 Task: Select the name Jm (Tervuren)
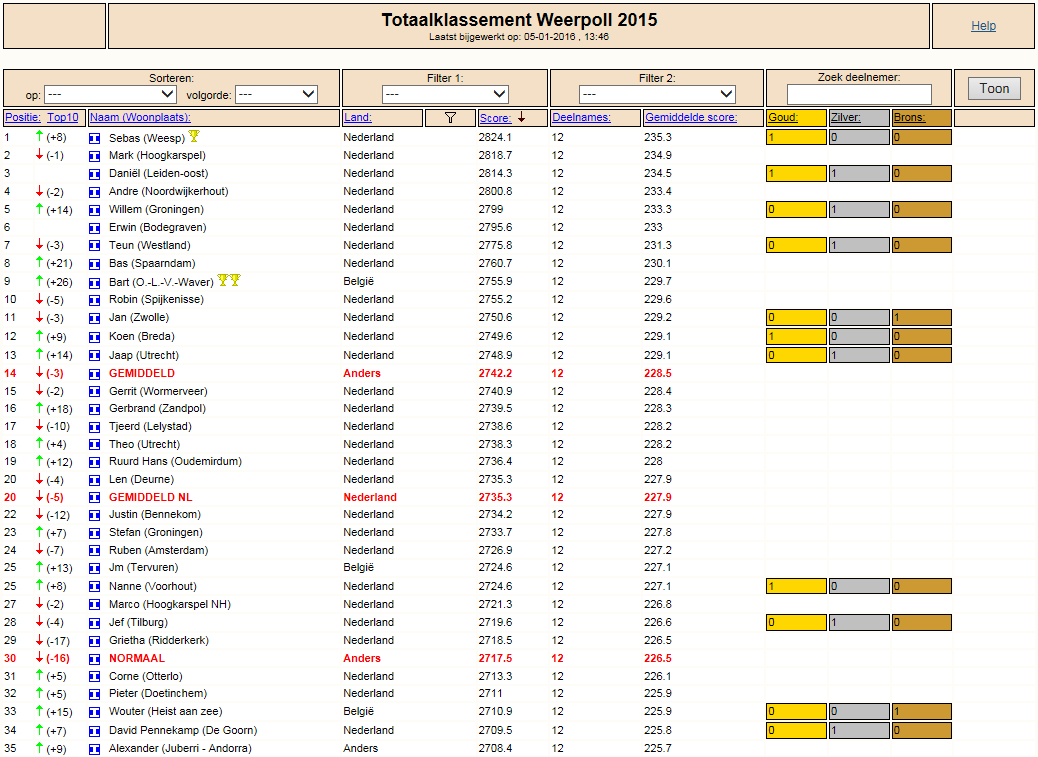pyautogui.click(x=144, y=568)
